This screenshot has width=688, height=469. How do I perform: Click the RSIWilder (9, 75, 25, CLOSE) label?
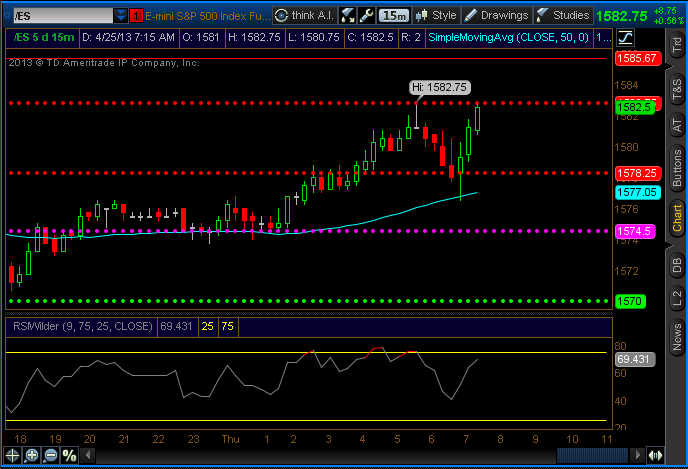(x=82, y=326)
